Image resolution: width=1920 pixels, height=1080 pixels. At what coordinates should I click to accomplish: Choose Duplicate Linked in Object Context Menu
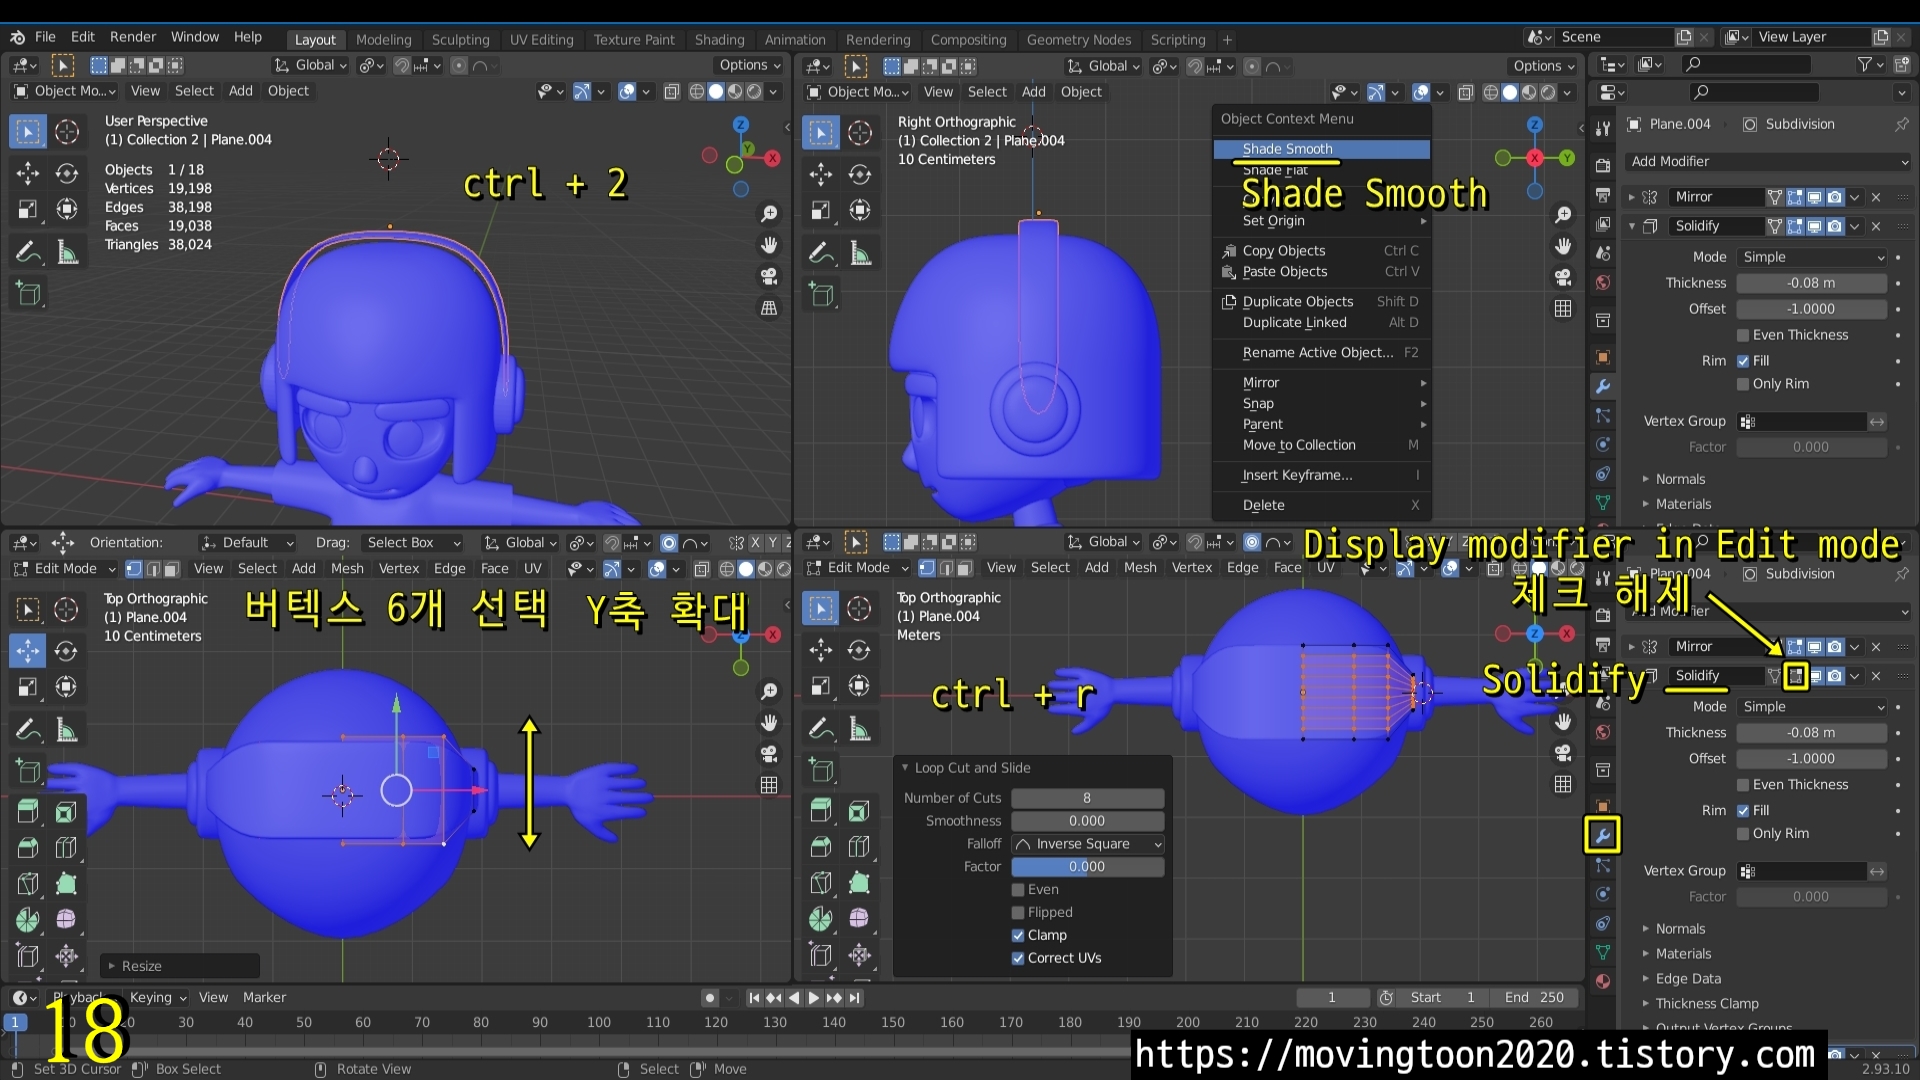[x=1321, y=323]
